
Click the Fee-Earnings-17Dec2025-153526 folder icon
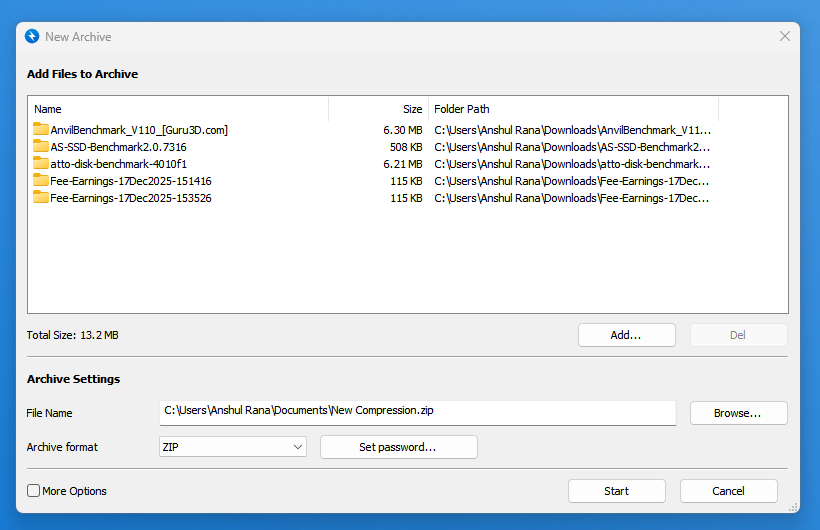(41, 197)
